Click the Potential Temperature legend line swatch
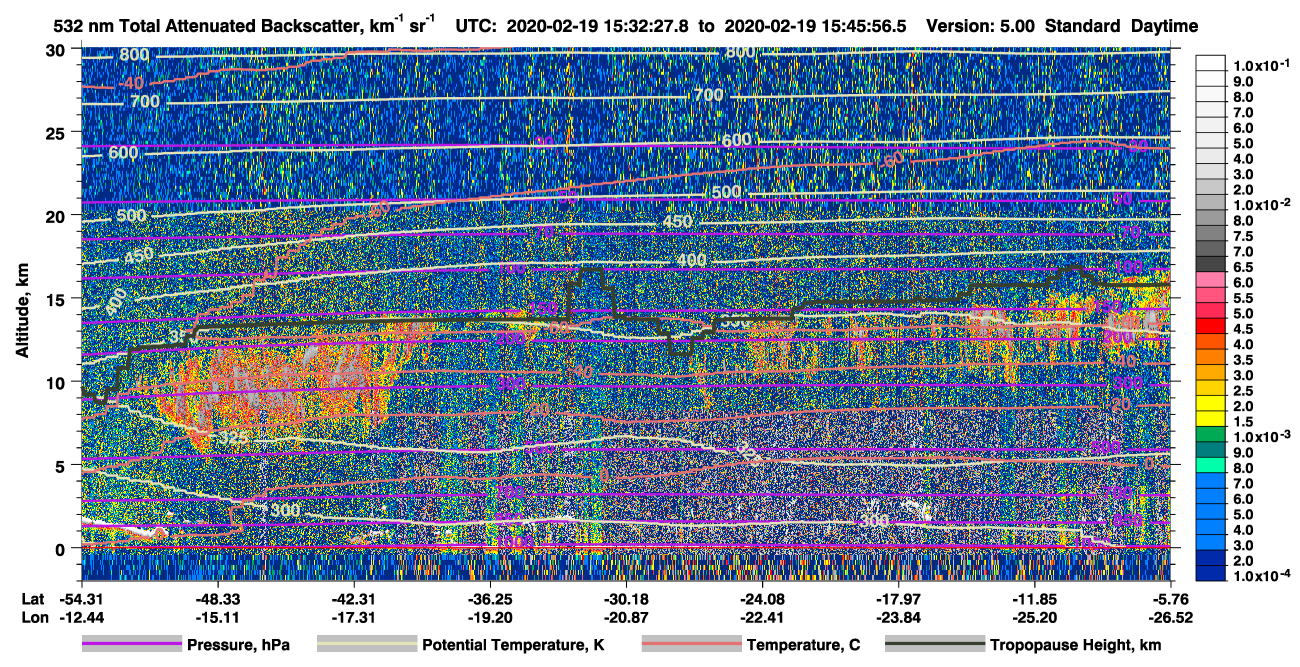The width and height of the screenshot is (1300, 667). point(366,645)
